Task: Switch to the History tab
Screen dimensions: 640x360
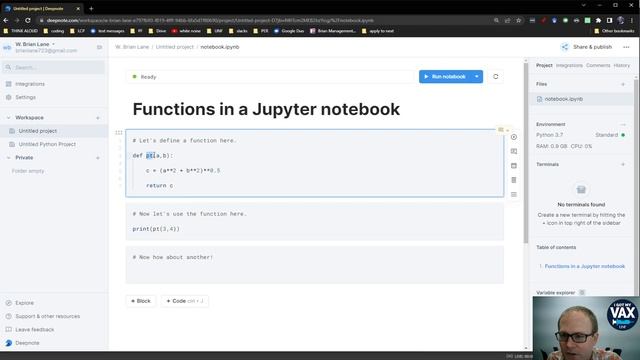Action: tap(622, 65)
